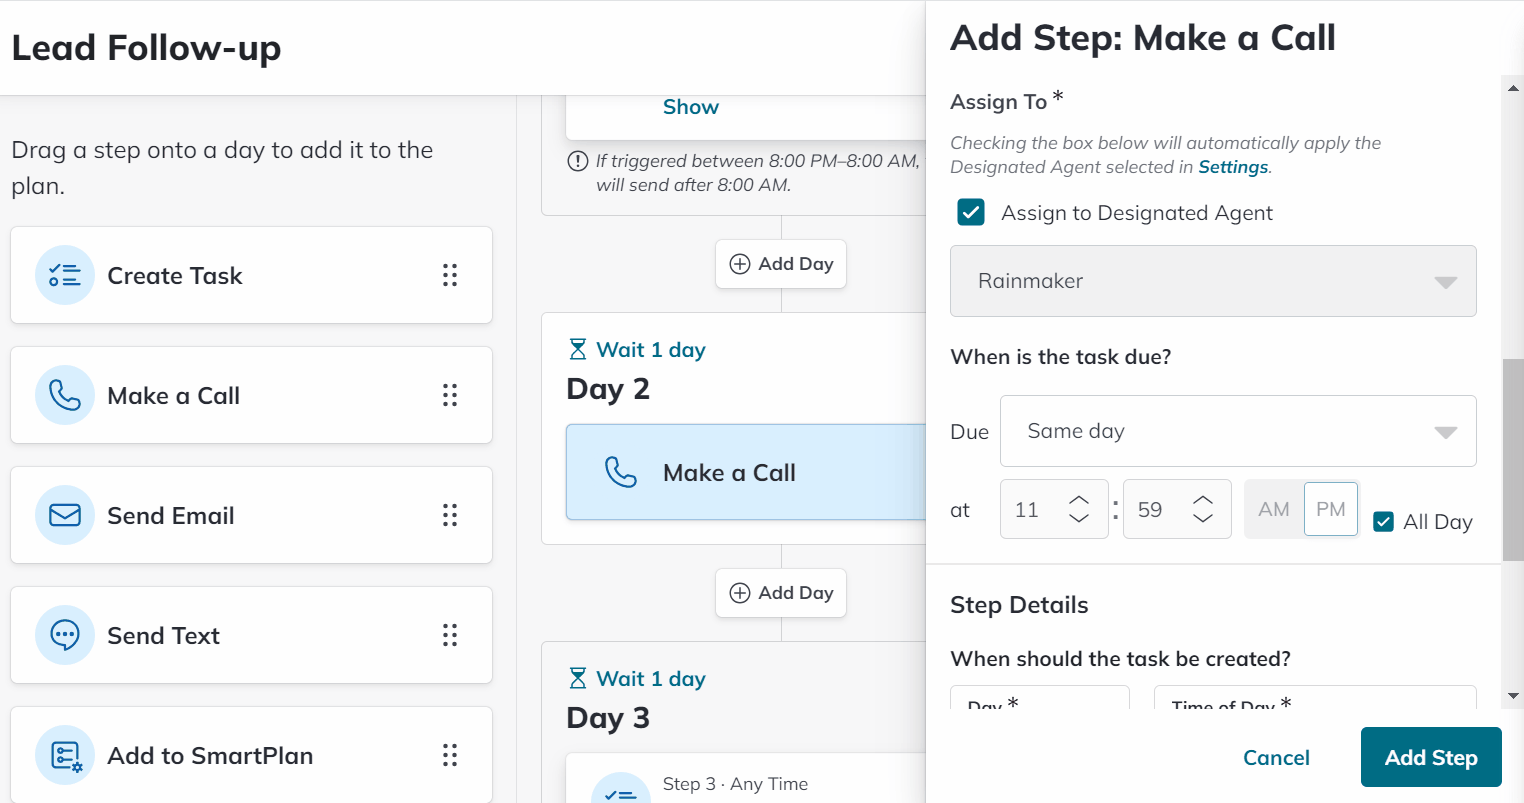The height and width of the screenshot is (803, 1524).
Task: Uncheck Assign to Designated Agent
Action: pyautogui.click(x=971, y=212)
